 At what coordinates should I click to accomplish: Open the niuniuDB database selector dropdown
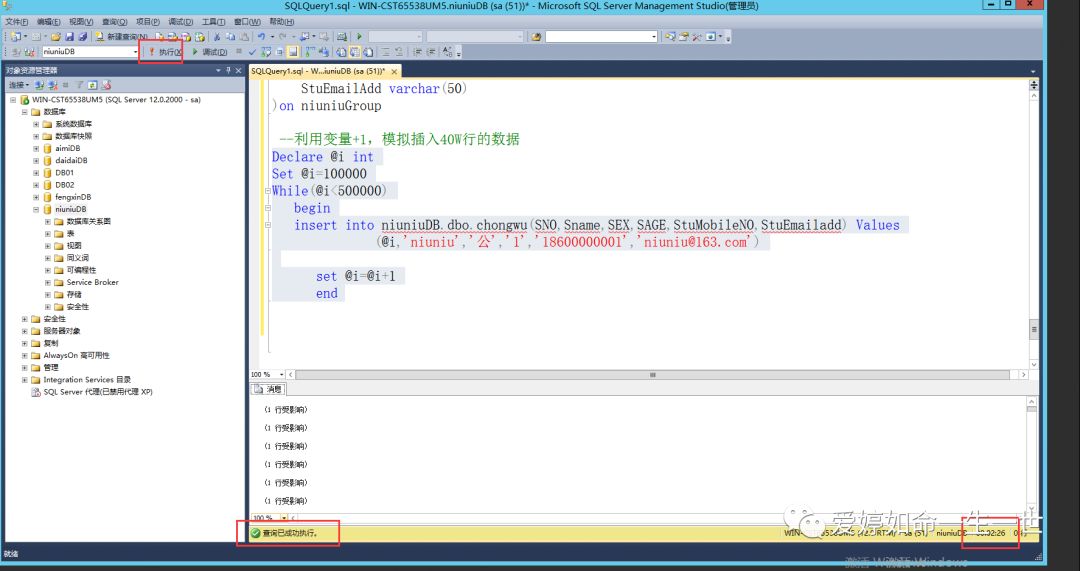(x=135, y=52)
